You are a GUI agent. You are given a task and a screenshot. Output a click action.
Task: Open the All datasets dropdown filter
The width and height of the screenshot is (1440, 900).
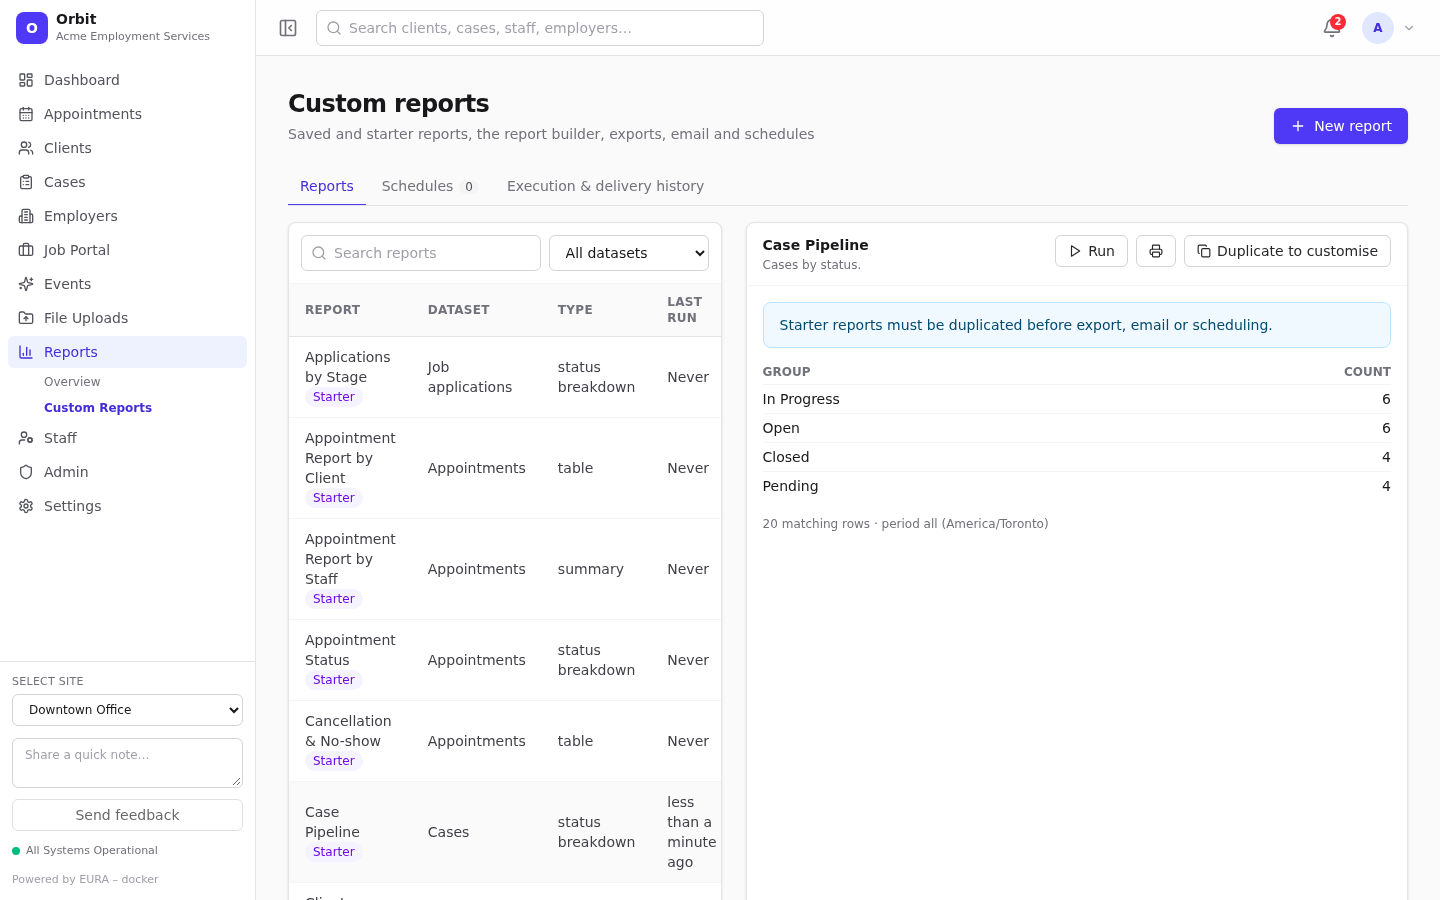[x=629, y=253]
